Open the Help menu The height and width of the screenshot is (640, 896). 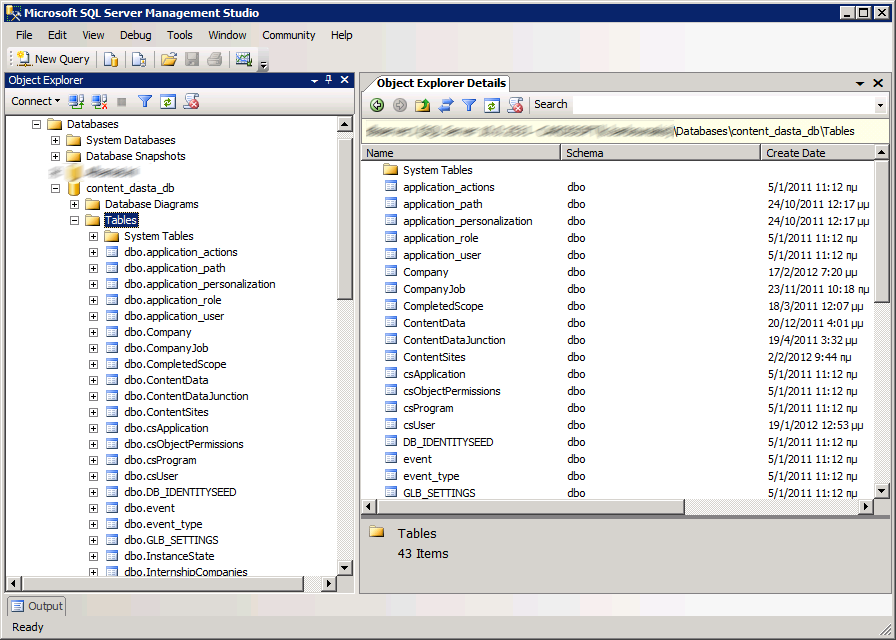coord(341,35)
